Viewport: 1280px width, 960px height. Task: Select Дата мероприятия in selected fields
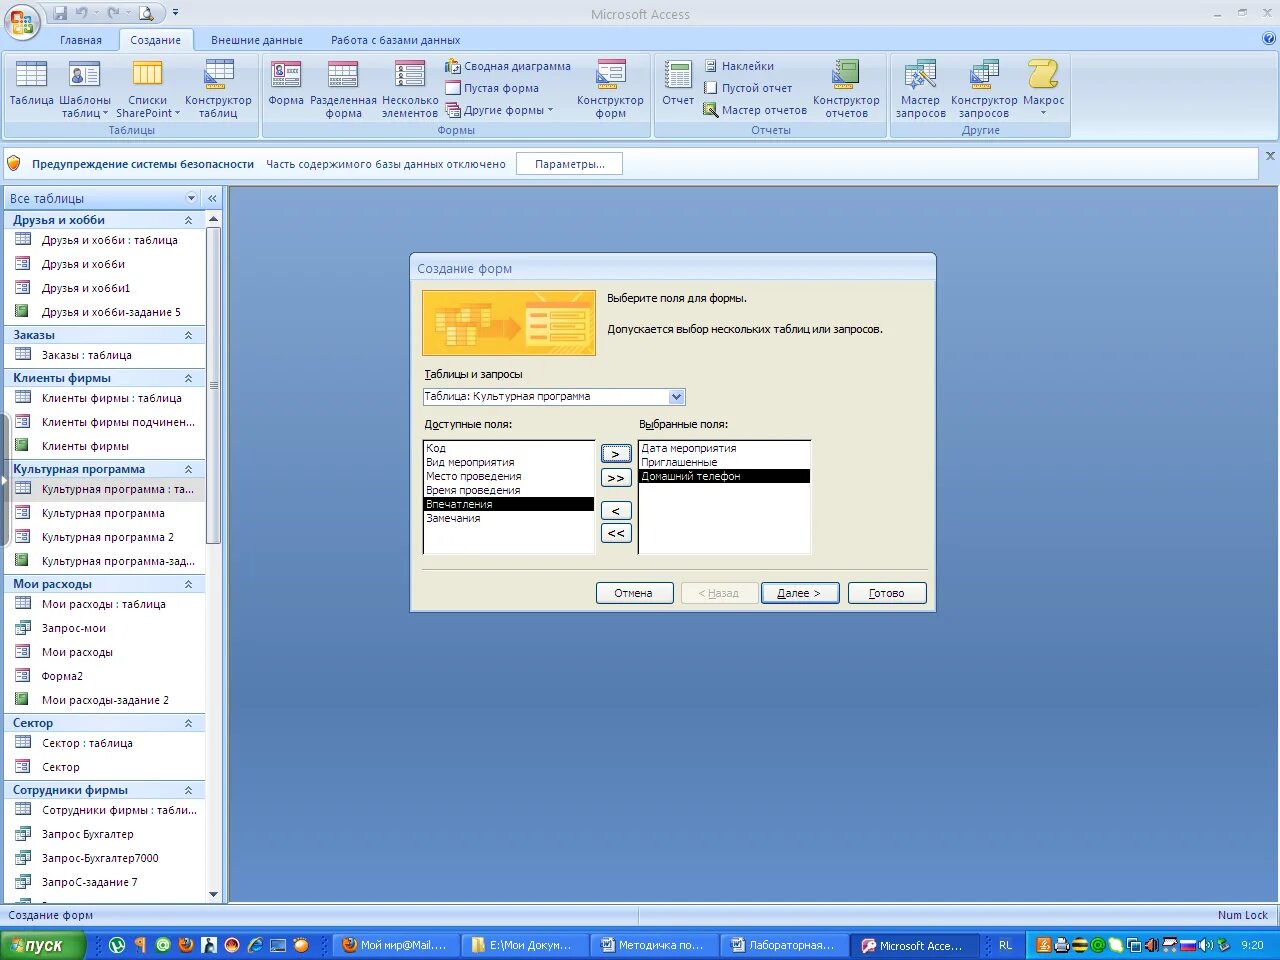tap(724, 448)
